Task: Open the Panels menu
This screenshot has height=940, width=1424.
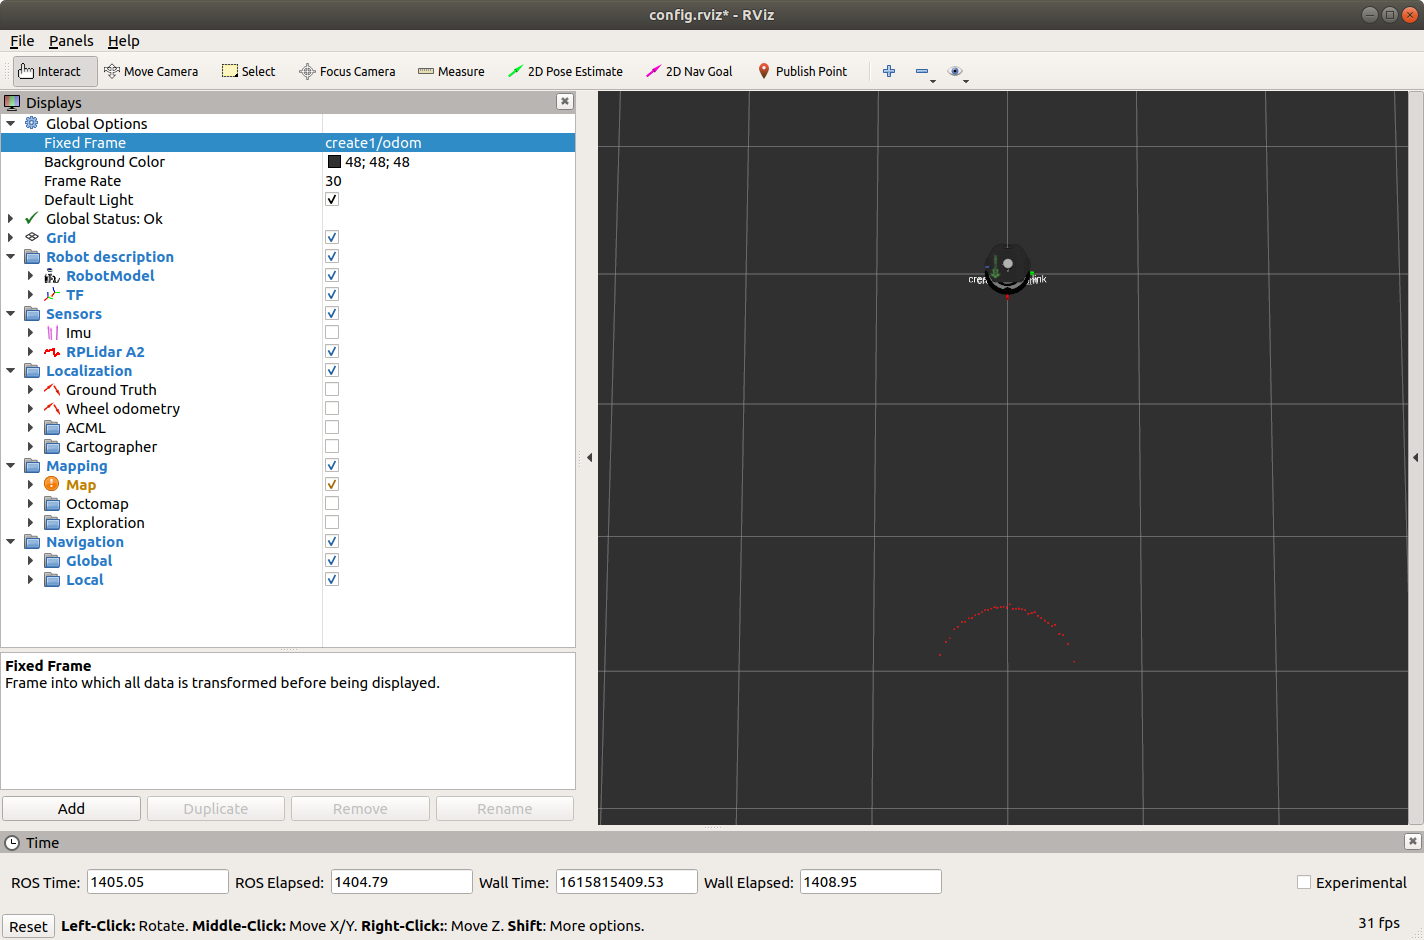Action: [x=71, y=41]
